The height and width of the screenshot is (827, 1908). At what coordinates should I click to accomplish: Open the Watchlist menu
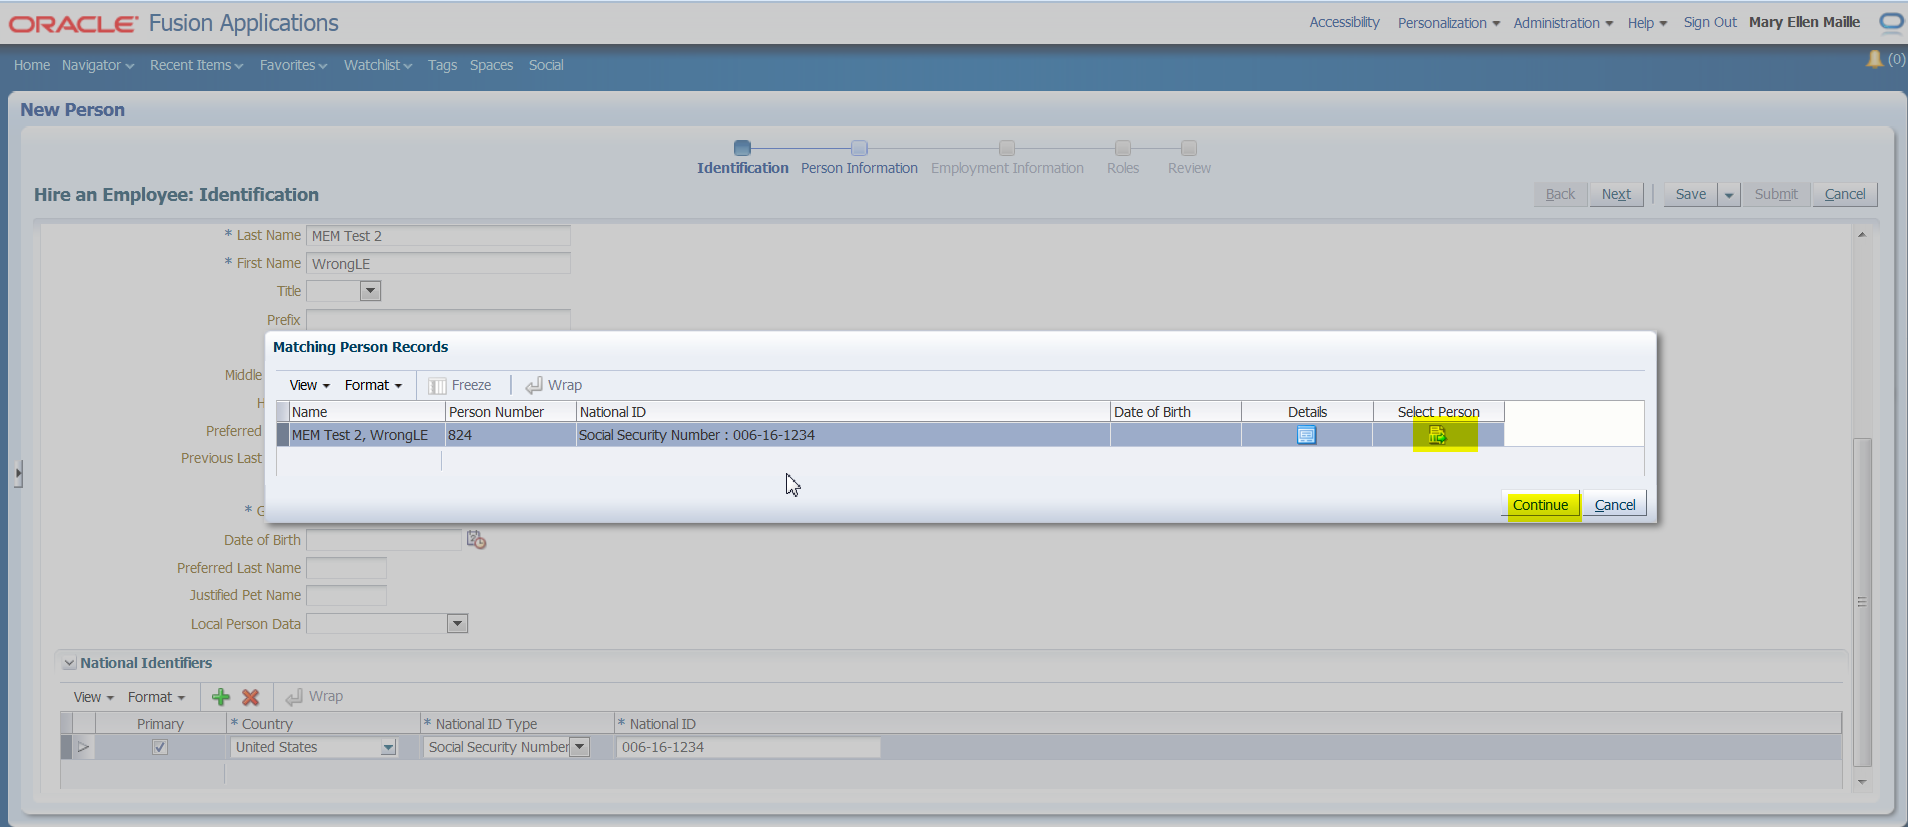pyautogui.click(x=377, y=65)
